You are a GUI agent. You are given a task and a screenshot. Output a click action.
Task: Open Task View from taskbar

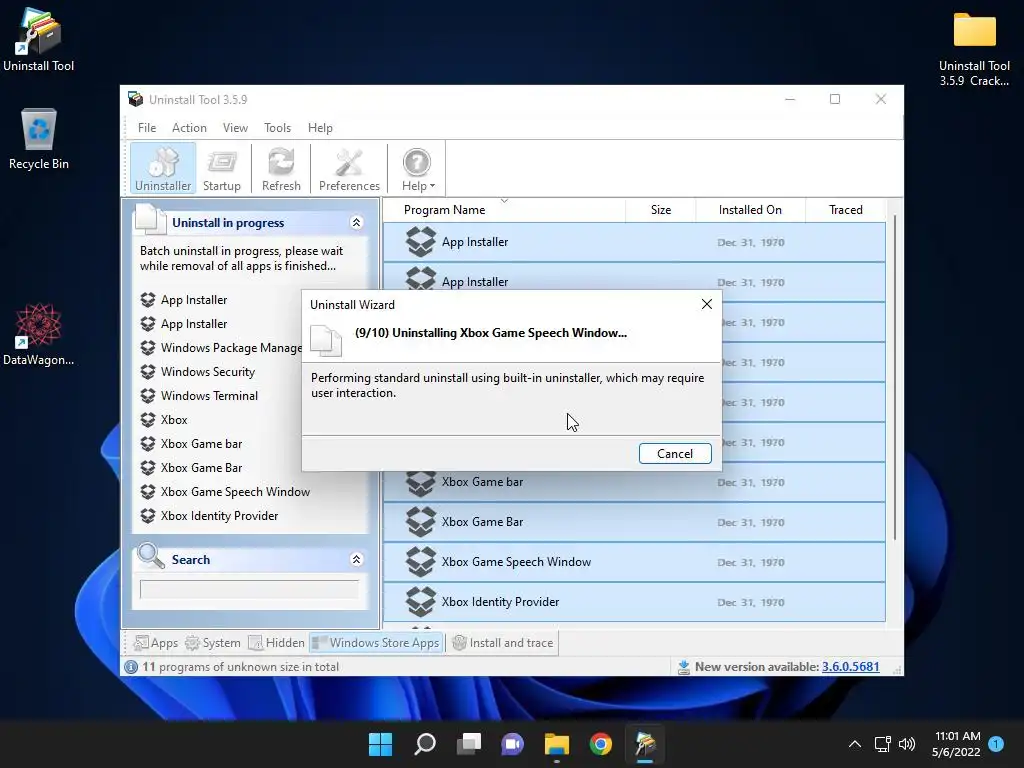pos(468,744)
